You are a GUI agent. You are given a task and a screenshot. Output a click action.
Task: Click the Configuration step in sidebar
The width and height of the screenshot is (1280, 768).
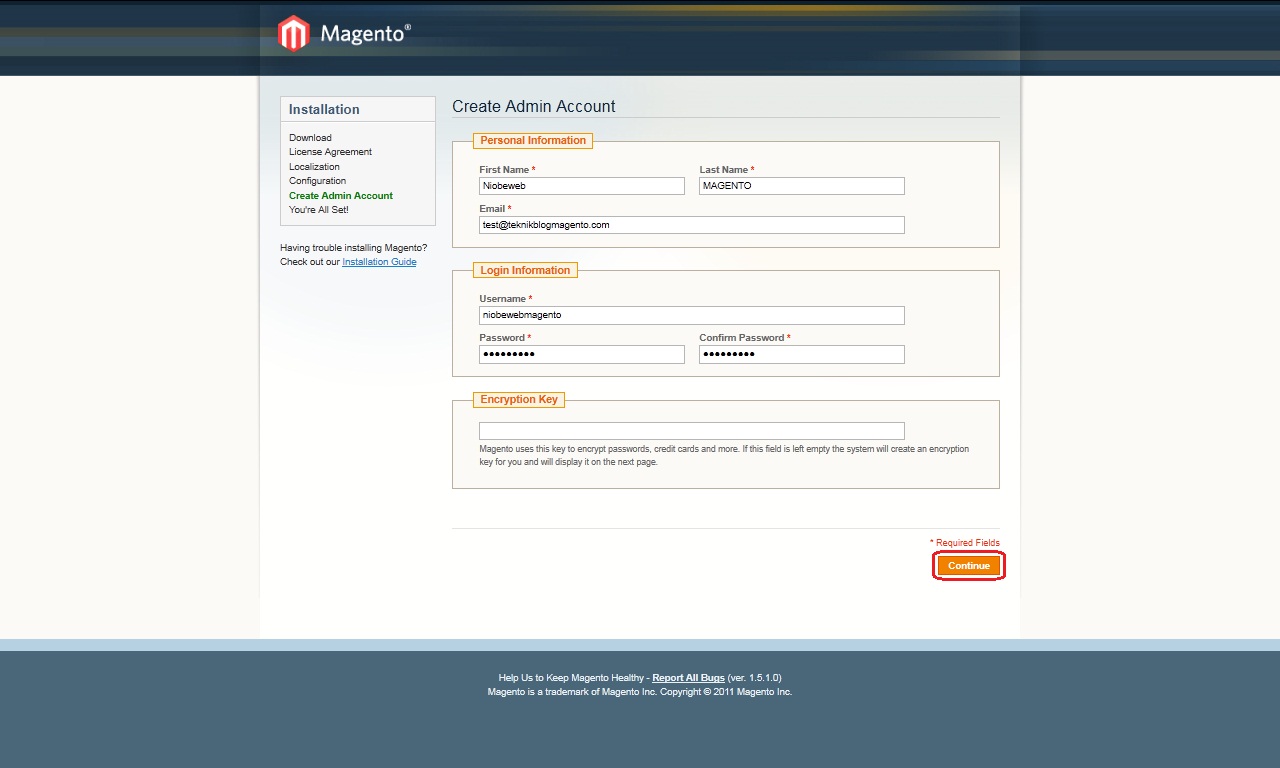[x=317, y=181]
